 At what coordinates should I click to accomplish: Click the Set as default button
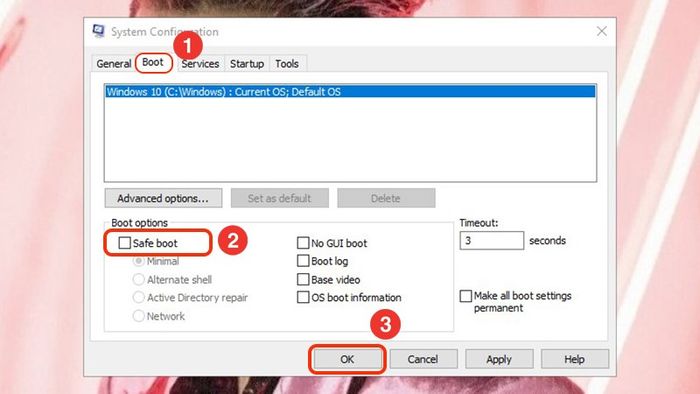pyautogui.click(x=279, y=198)
